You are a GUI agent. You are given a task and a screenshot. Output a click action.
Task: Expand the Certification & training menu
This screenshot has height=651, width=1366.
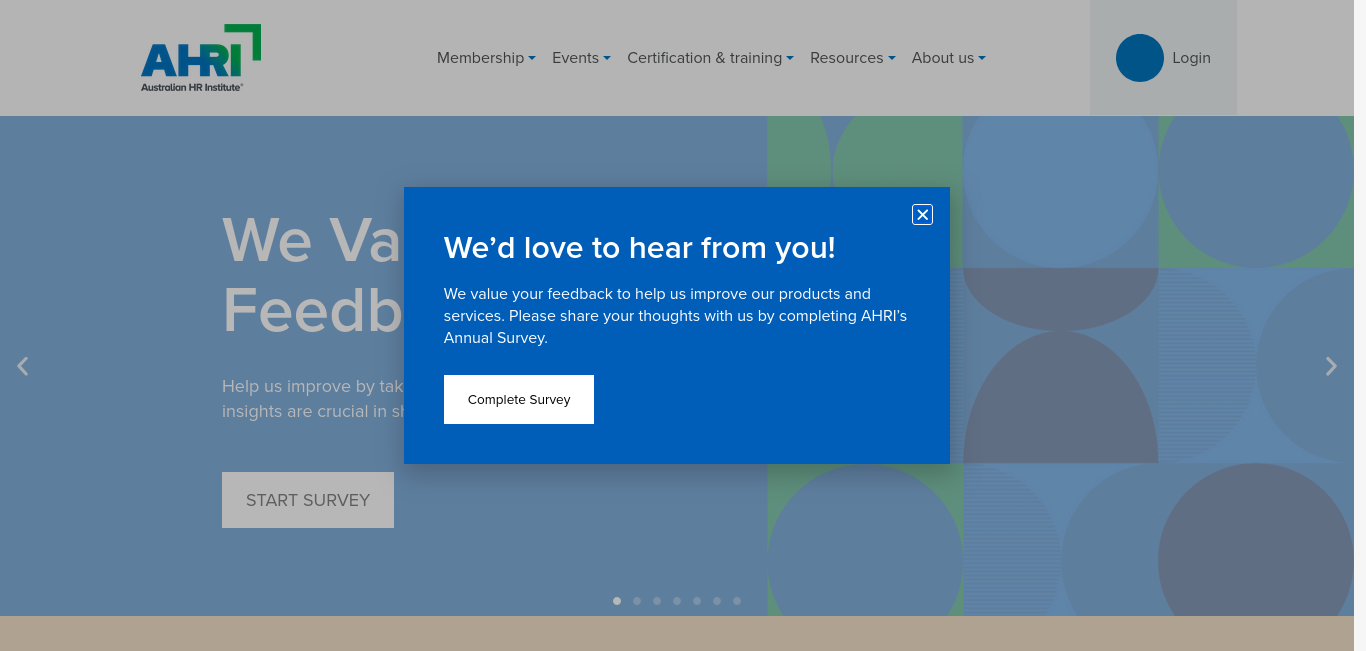pos(710,58)
